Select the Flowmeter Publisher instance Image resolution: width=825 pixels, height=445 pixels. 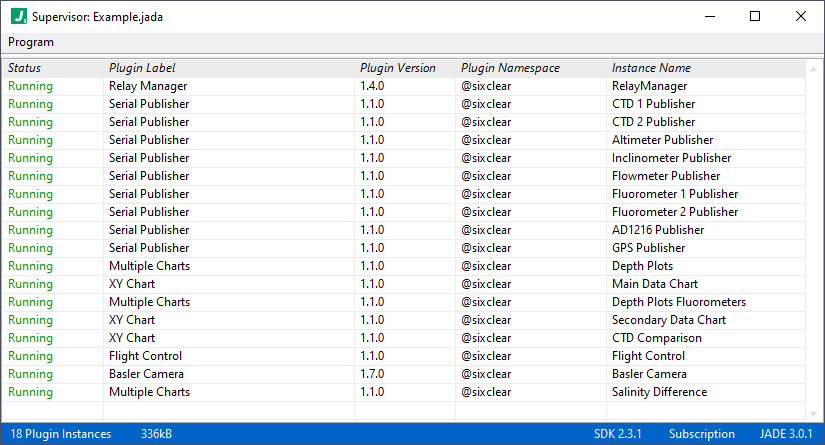(x=666, y=176)
